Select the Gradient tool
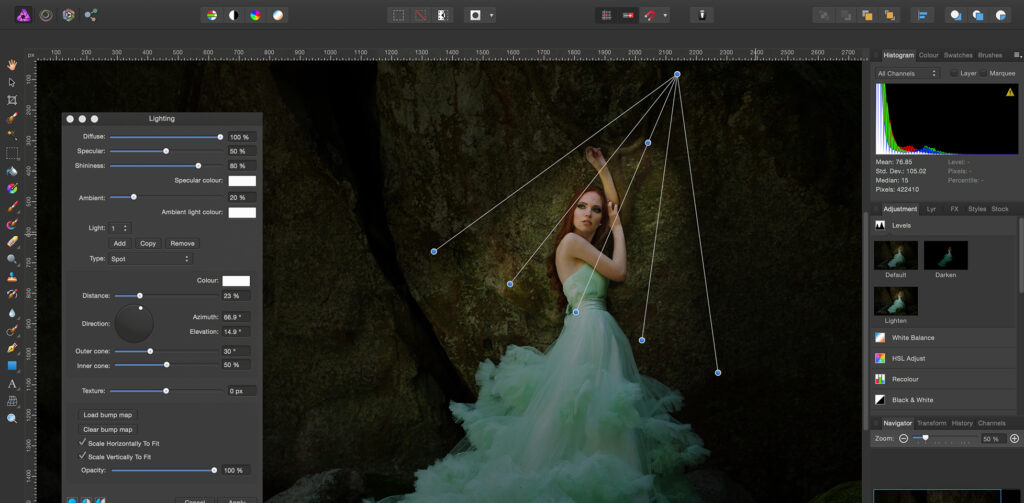The width and height of the screenshot is (1024, 503). point(12,189)
